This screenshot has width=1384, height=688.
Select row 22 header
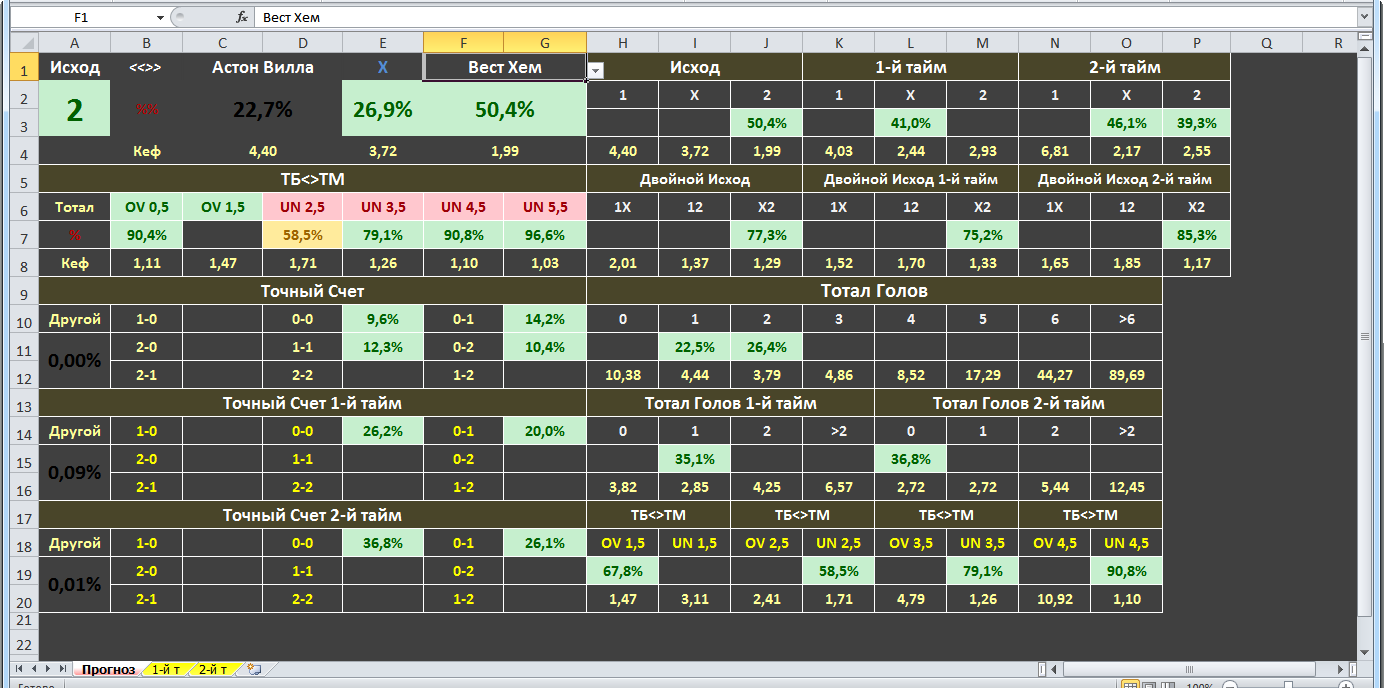(x=24, y=645)
